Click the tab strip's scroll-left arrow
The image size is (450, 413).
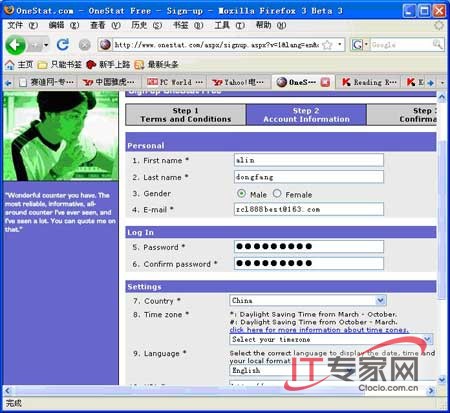pos(8,83)
